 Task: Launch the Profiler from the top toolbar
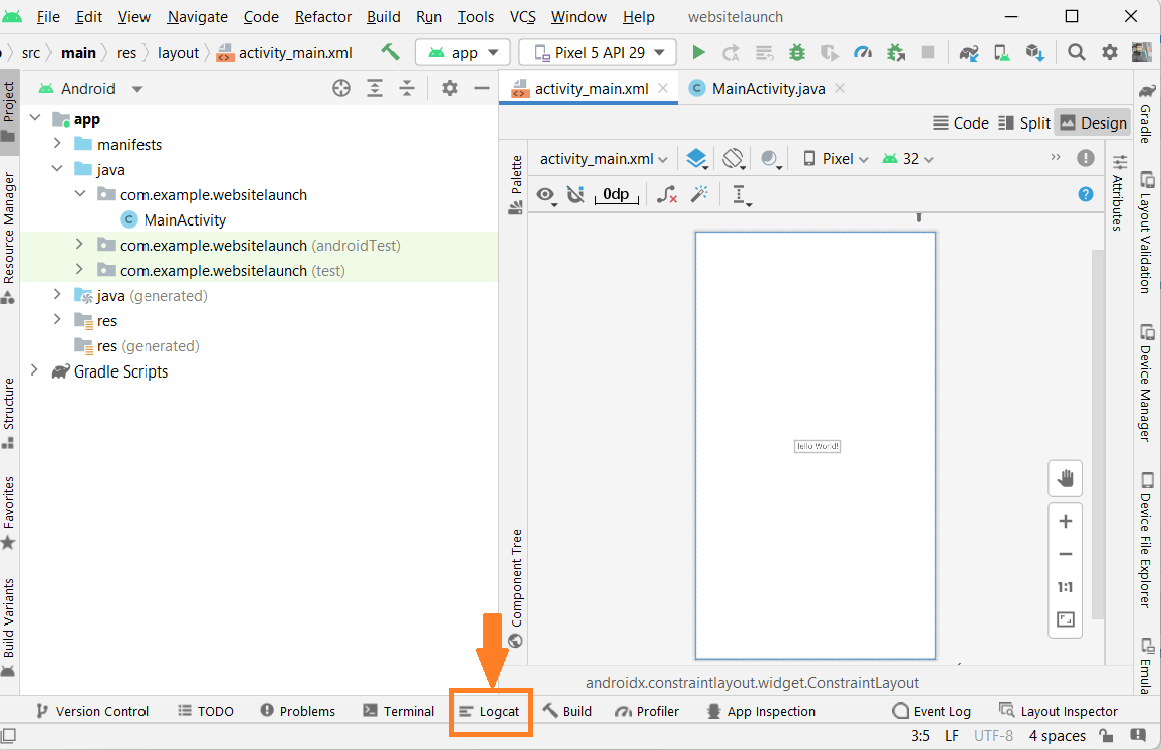pyautogui.click(x=861, y=52)
